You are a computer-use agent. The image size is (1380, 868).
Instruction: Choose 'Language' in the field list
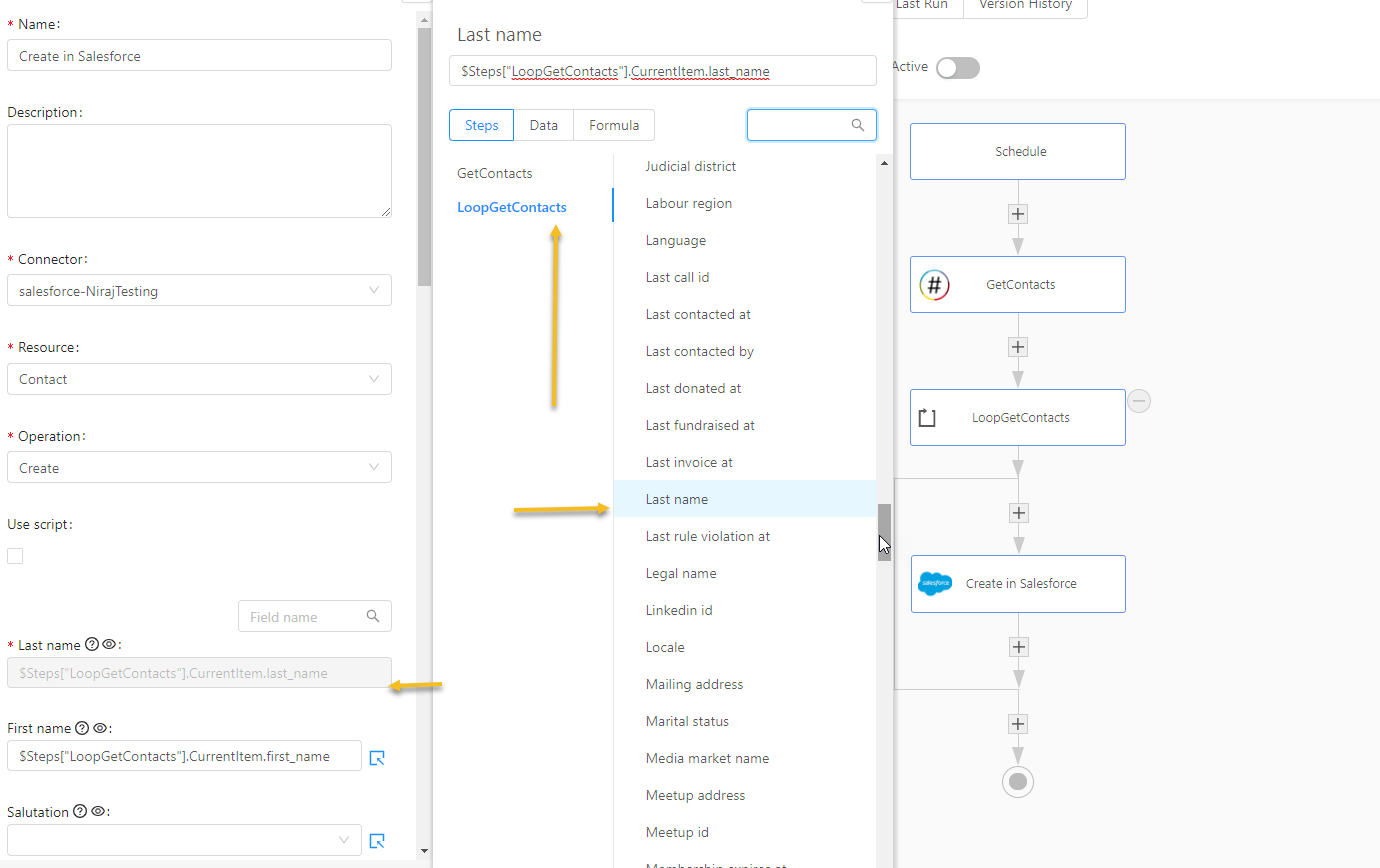(745, 240)
